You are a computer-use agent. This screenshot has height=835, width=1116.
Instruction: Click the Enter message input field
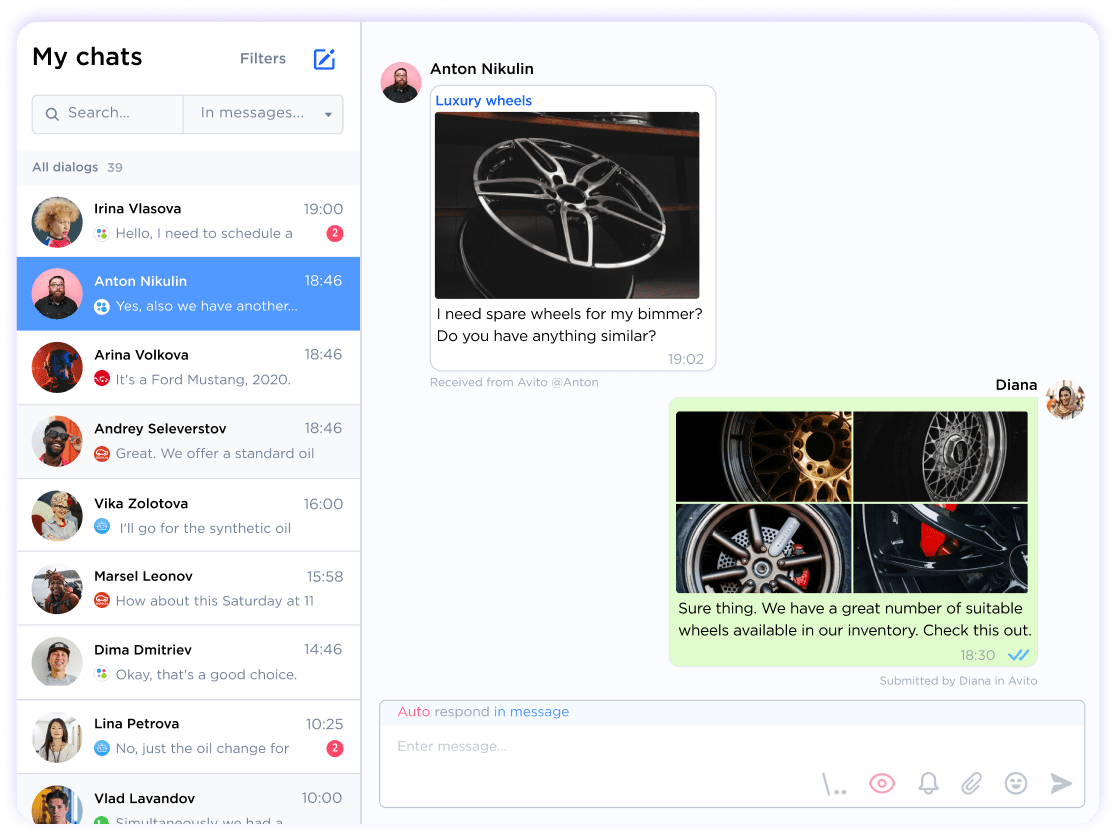click(x=600, y=746)
